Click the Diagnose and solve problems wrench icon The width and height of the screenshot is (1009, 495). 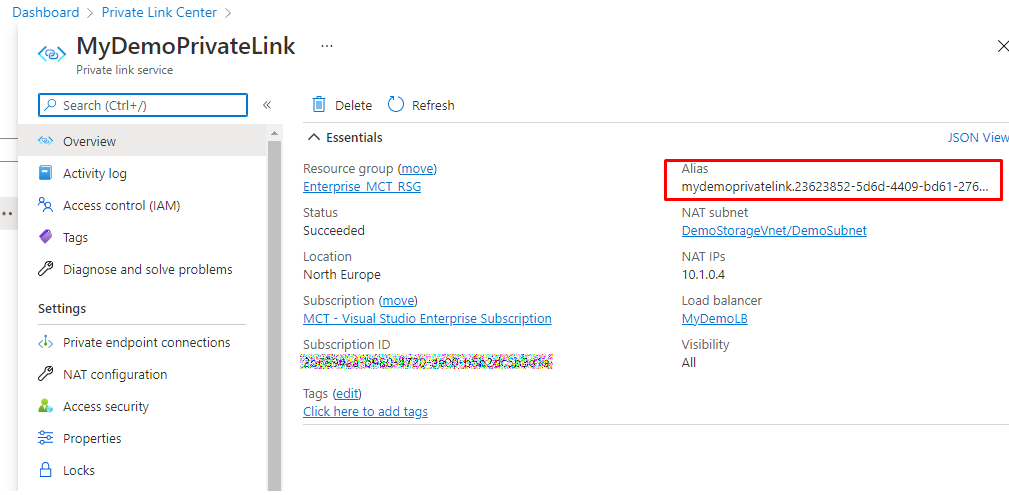(x=45, y=269)
